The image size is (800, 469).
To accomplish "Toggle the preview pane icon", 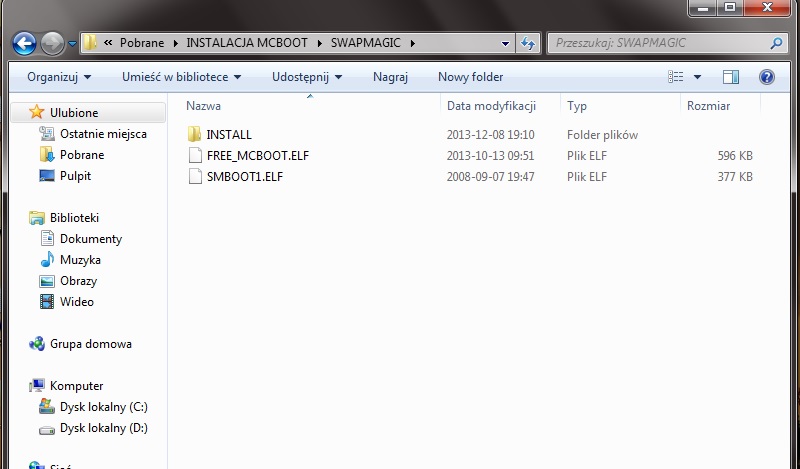I will [731, 77].
